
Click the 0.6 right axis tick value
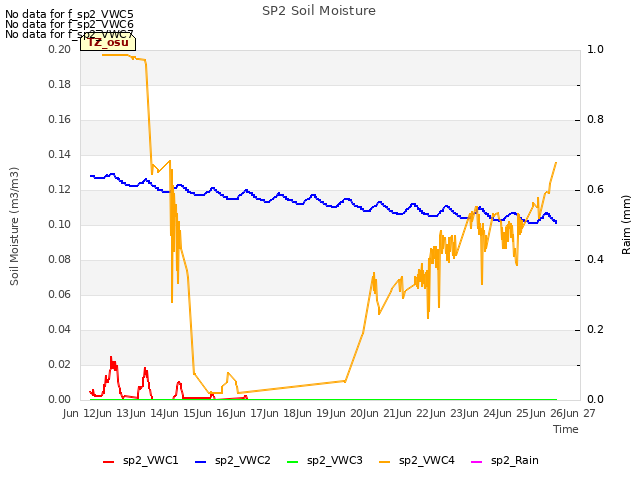click(x=596, y=190)
